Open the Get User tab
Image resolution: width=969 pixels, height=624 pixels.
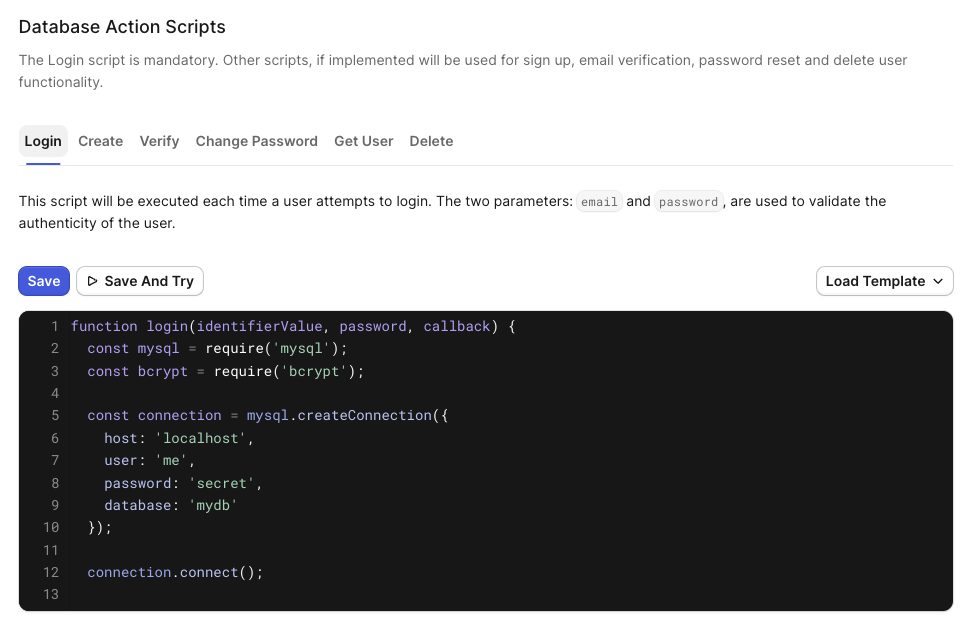(x=363, y=141)
